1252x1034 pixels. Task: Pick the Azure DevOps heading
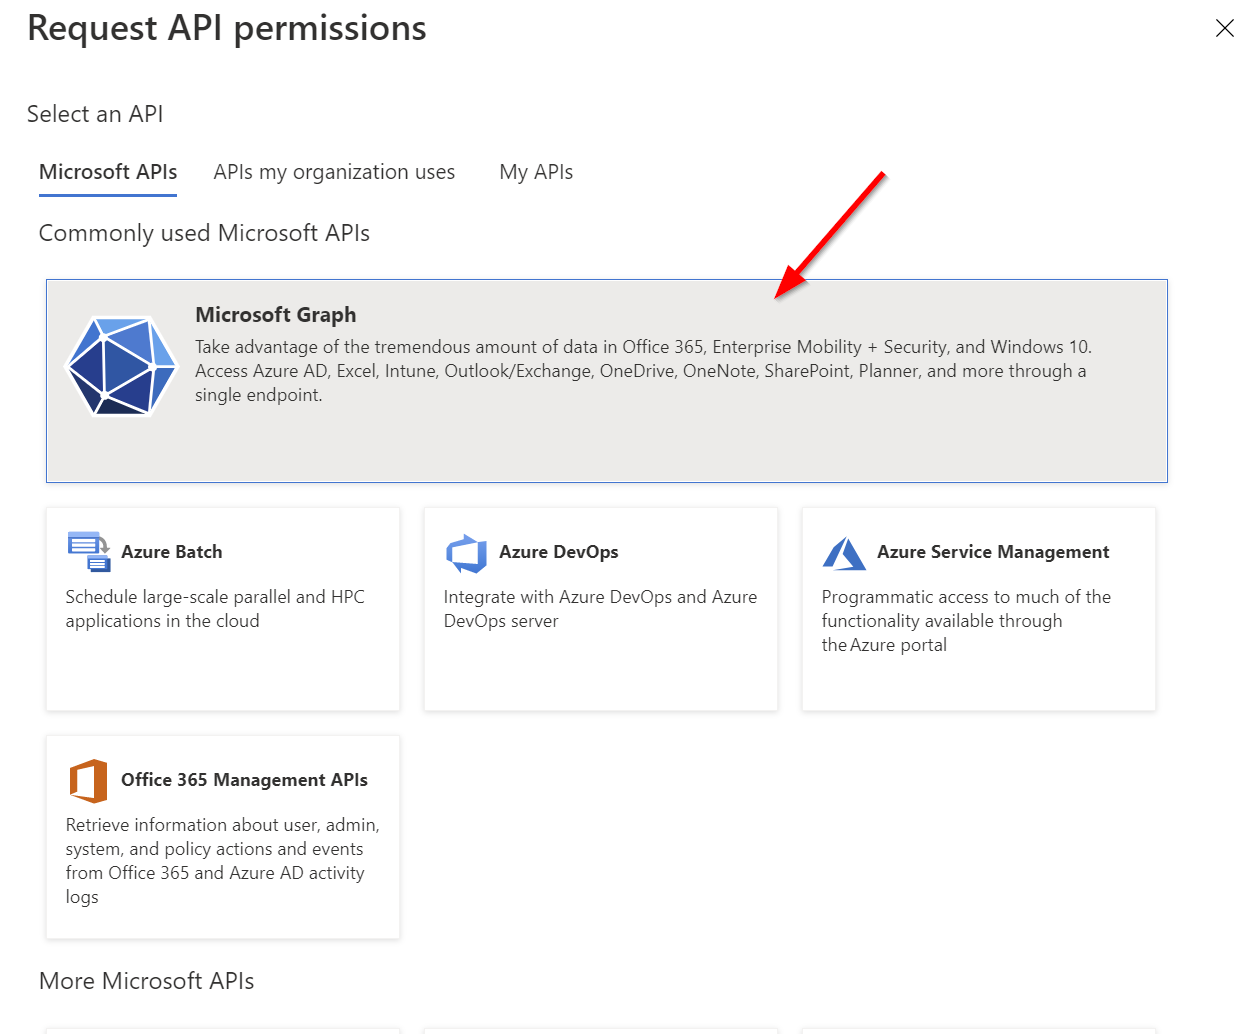(559, 552)
